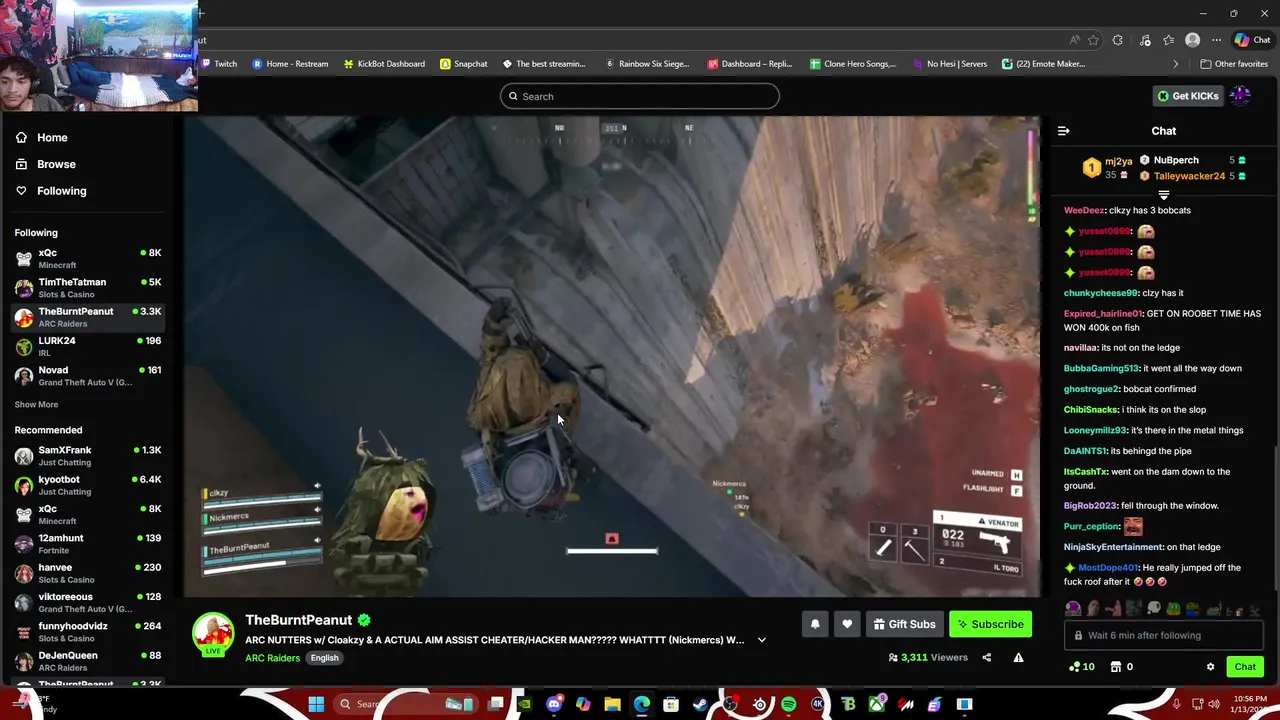Click top gifter mj2ya in leaderboard
Screen dimensions: 1280x720
pyautogui.click(x=1118, y=161)
